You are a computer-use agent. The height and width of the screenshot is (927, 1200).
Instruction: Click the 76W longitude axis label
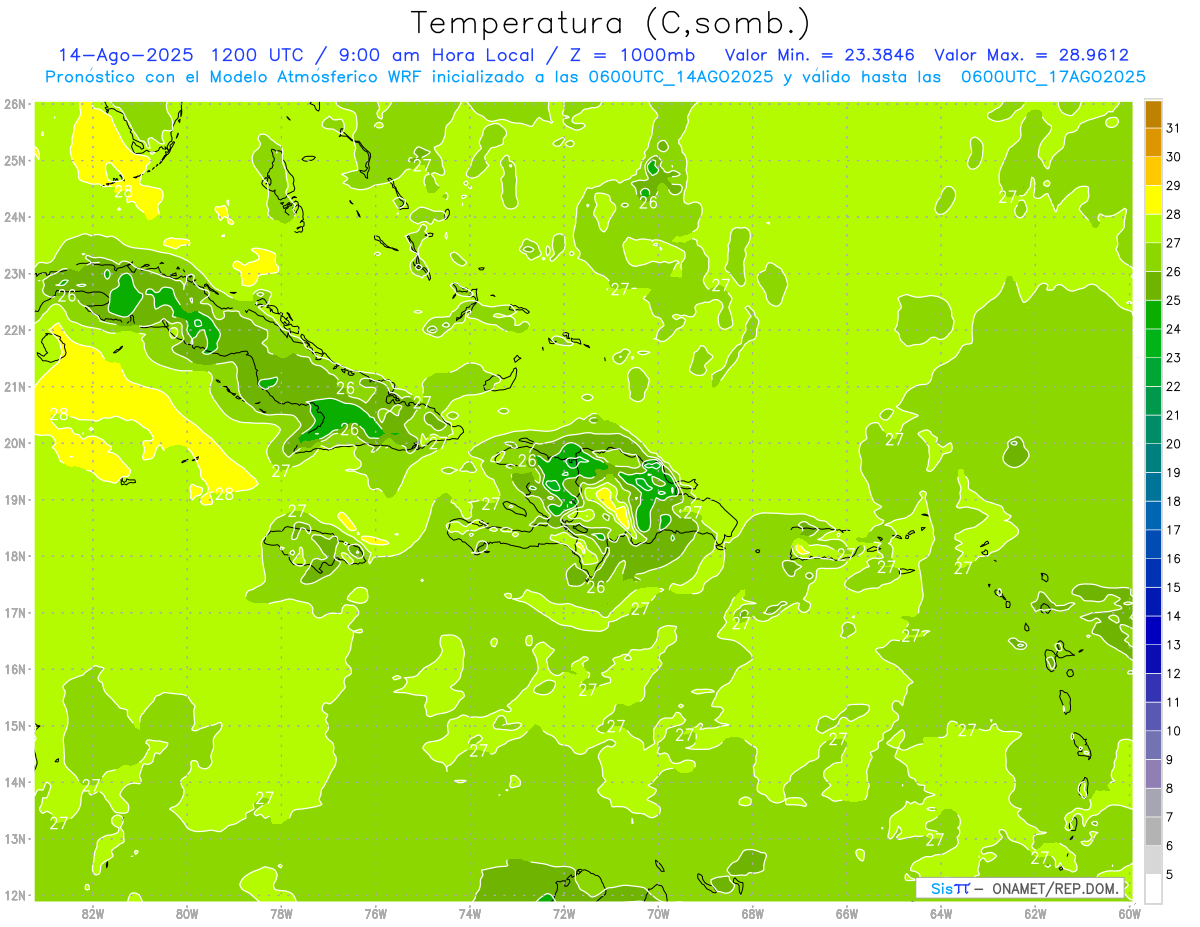375,913
